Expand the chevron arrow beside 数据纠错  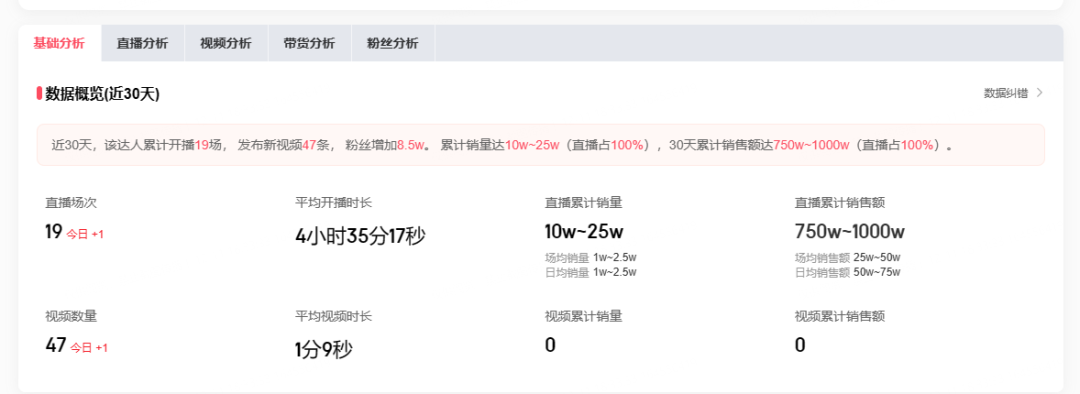pos(1039,93)
